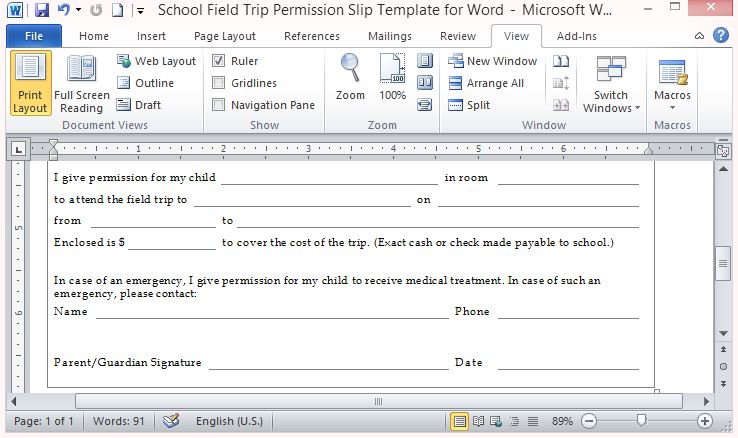The height and width of the screenshot is (438, 738).
Task: Click the Zoom magnifier icon
Action: pos(350,77)
